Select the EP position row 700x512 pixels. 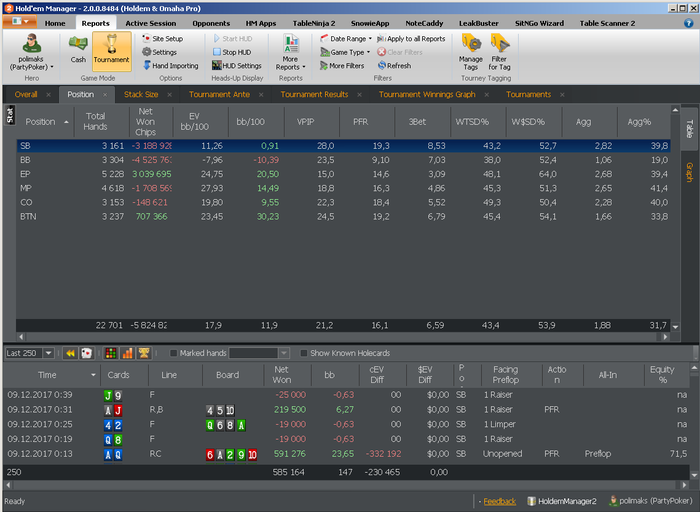tap(343, 174)
